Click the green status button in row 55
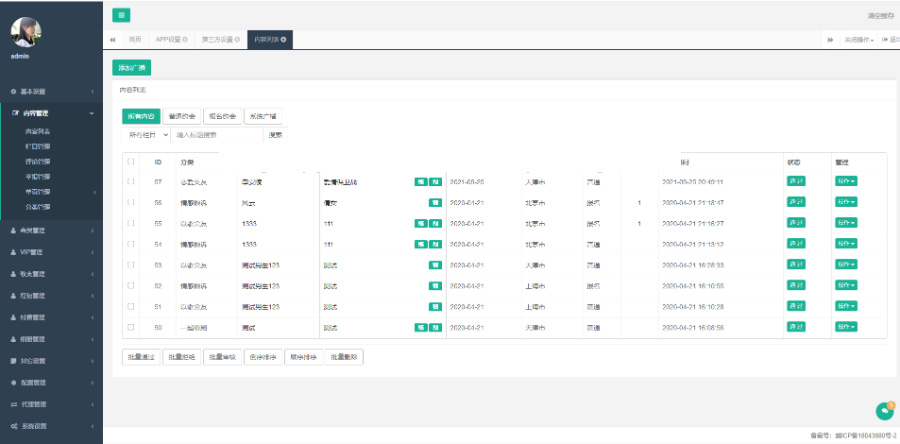Image resolution: width=900 pixels, height=444 pixels. pos(796,223)
